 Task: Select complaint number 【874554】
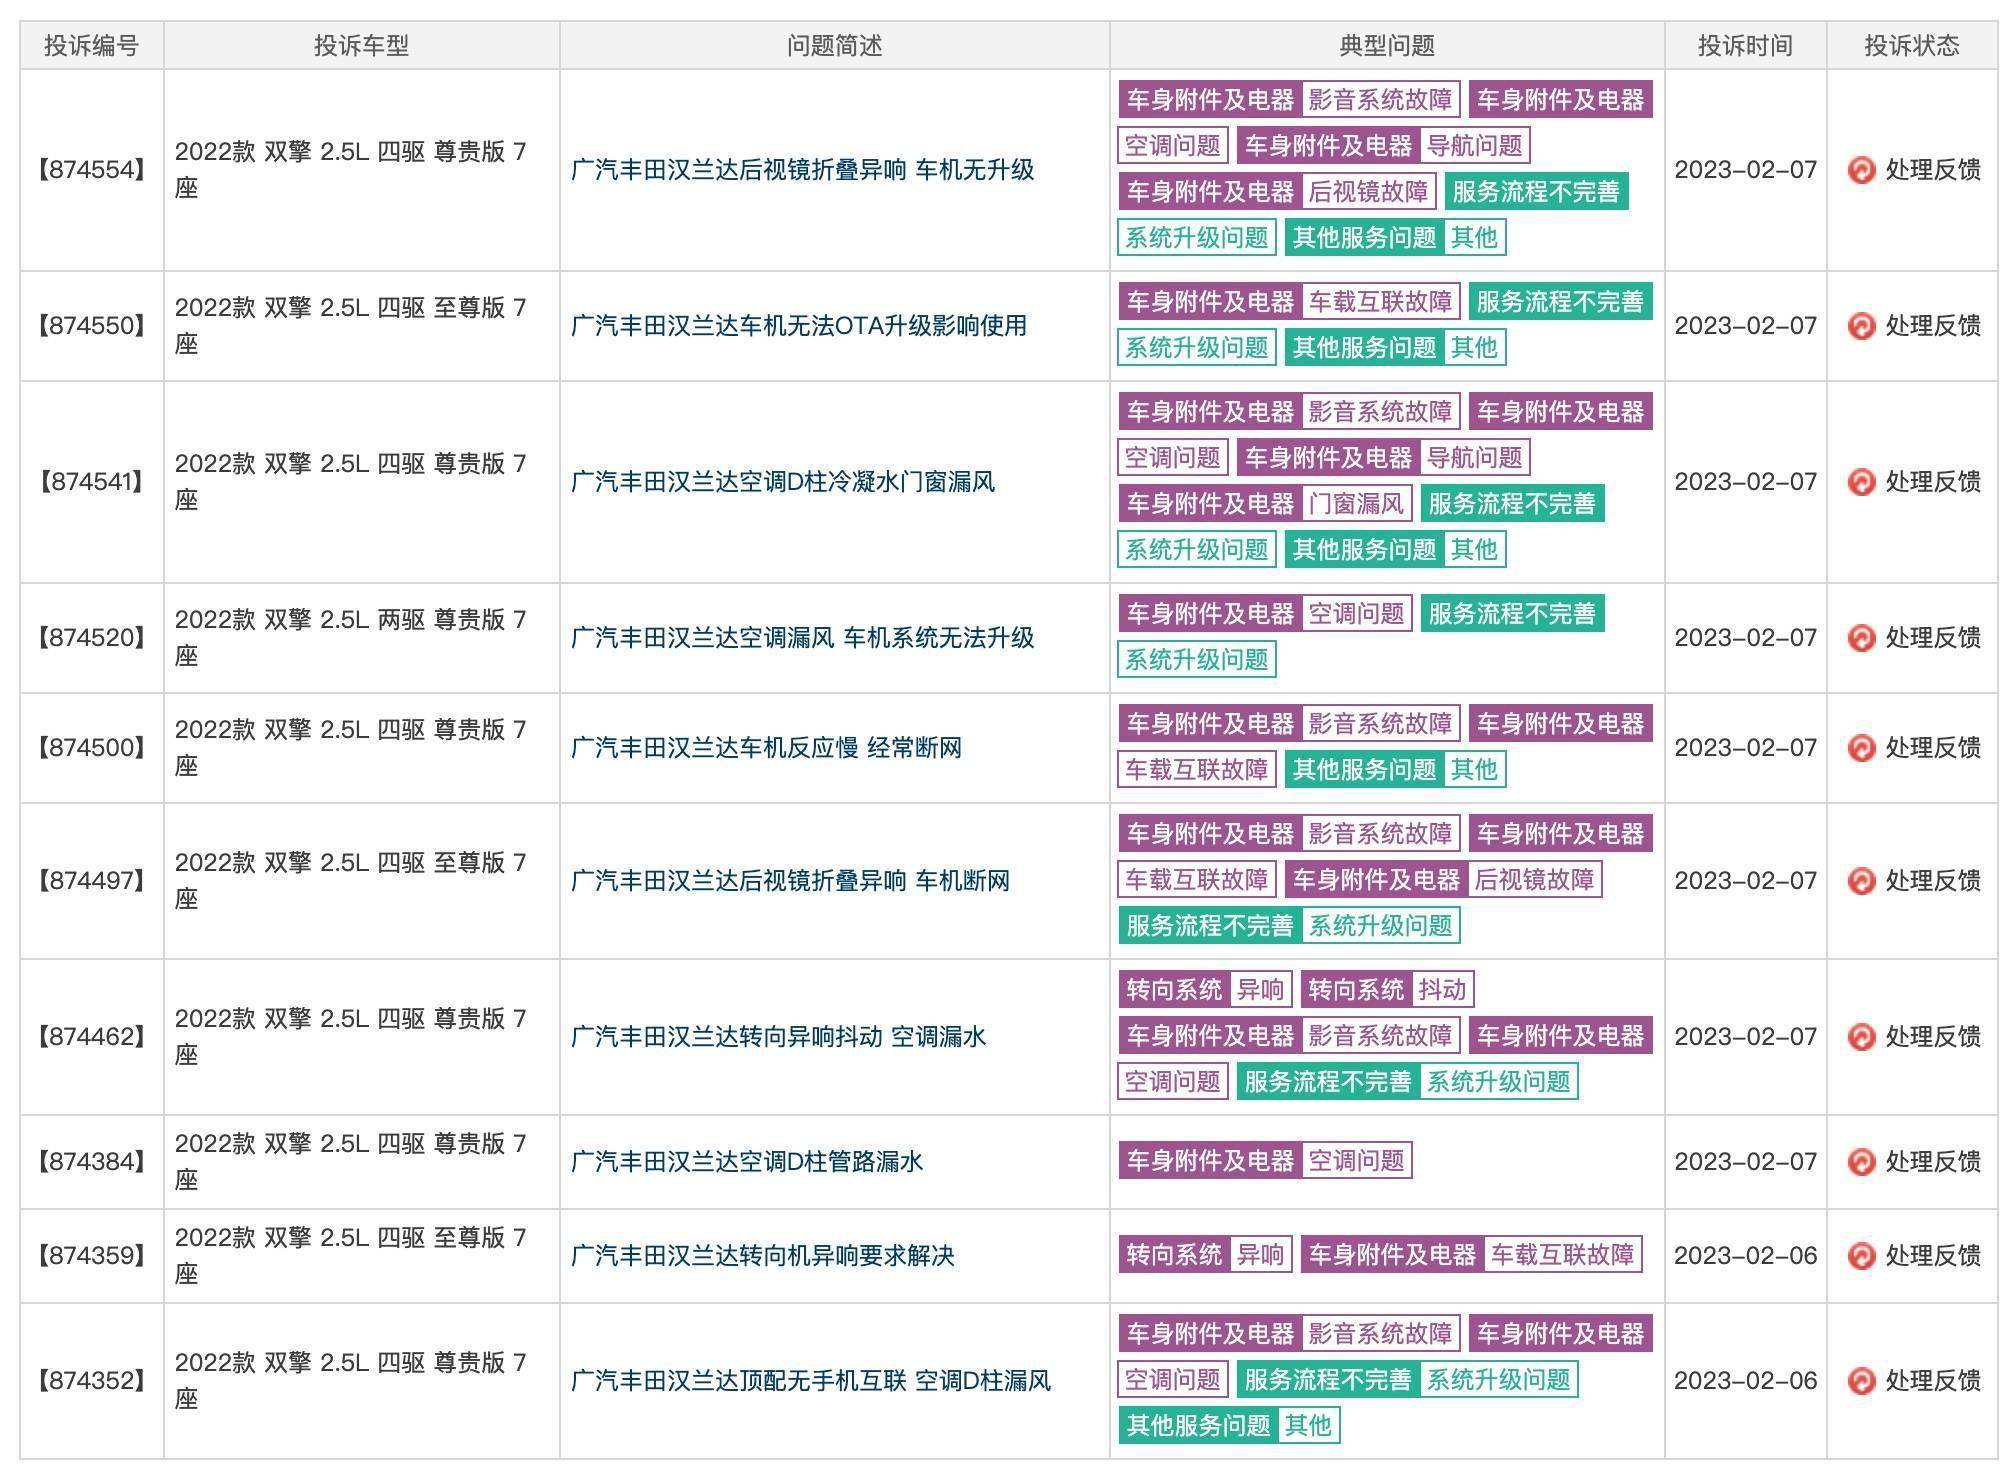92,170
